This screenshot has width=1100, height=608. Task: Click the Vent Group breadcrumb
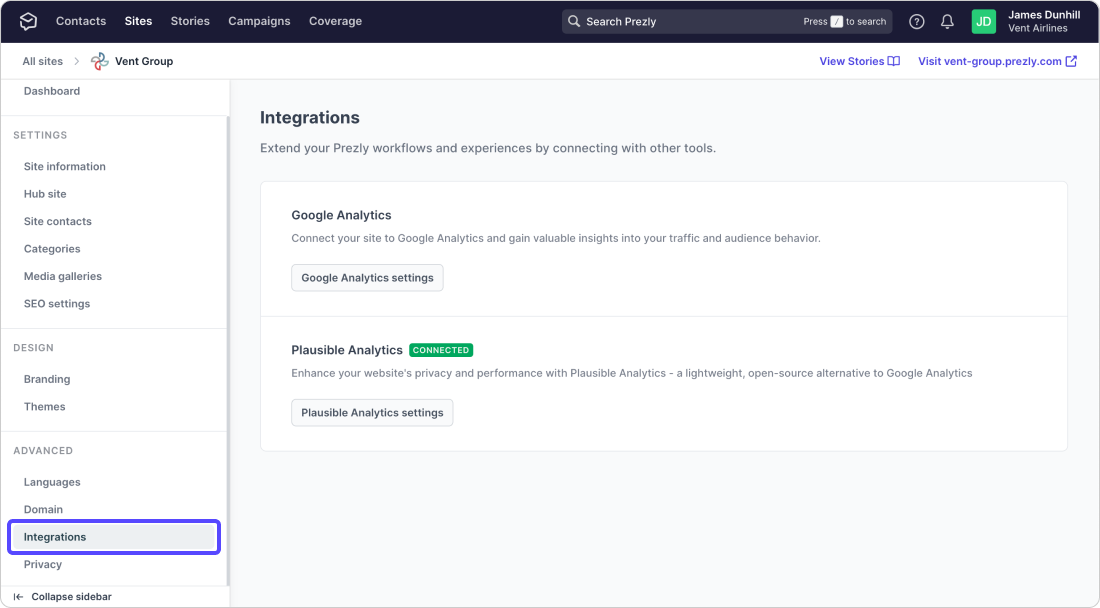pyautogui.click(x=144, y=61)
